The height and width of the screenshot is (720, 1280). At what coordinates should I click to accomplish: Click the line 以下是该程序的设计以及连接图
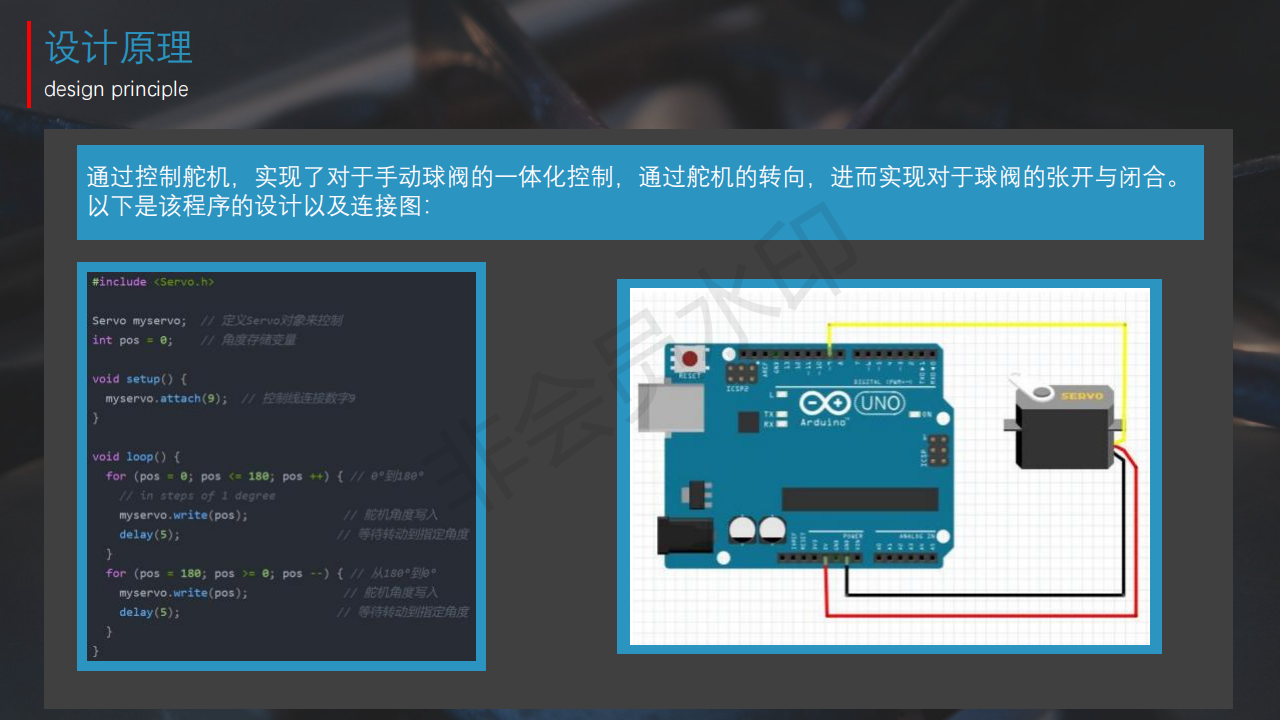(258, 208)
